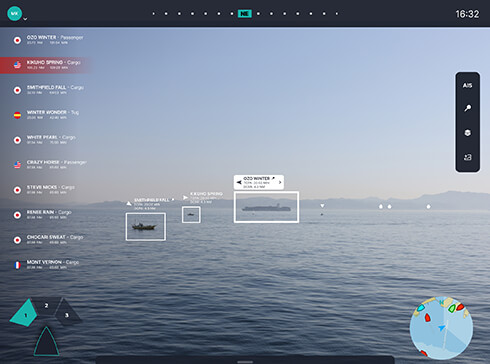Screen dimensions: 490x364
Task: Click the OZO WINTER ship bounding box
Action: 266,207
